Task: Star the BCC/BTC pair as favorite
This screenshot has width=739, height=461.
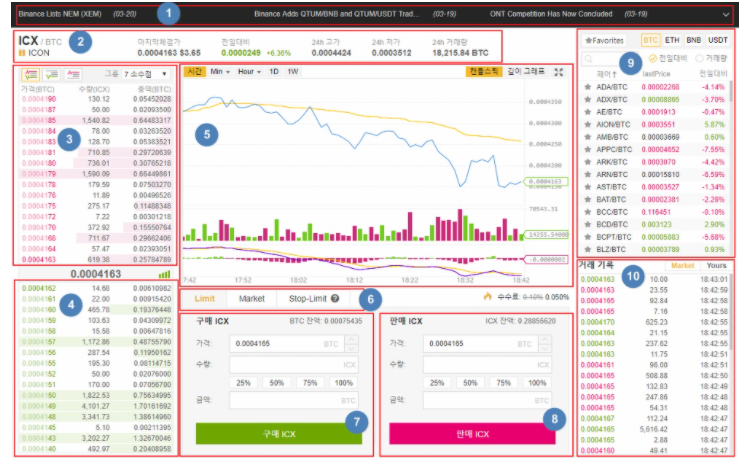Action: 588,212
